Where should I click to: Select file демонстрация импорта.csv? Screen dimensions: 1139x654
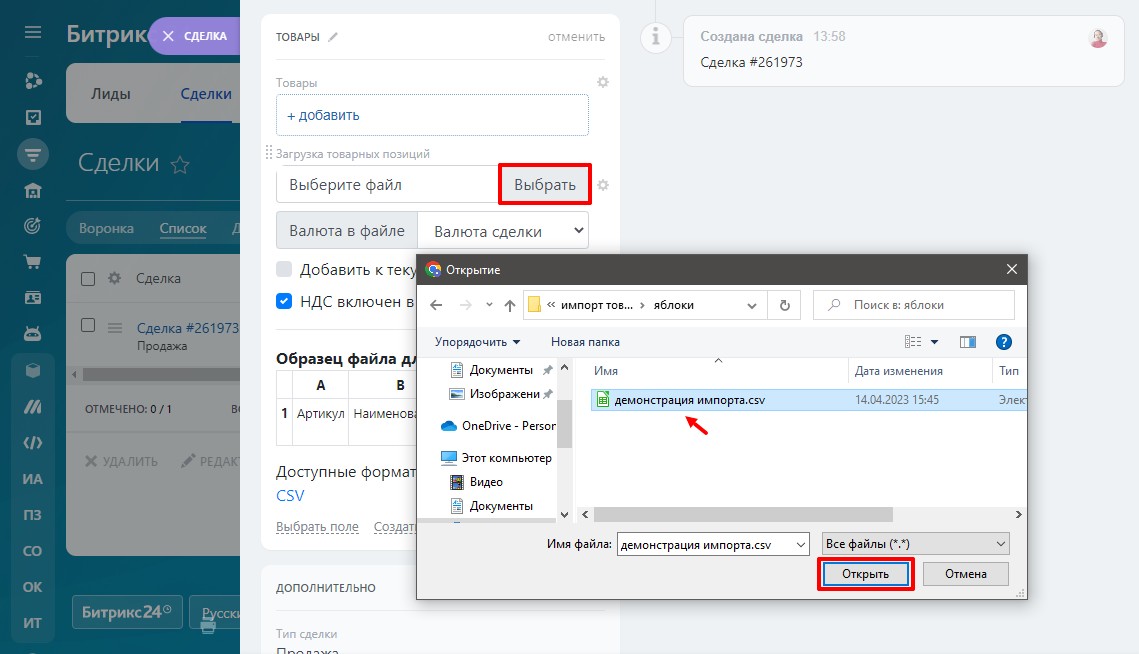pos(689,400)
